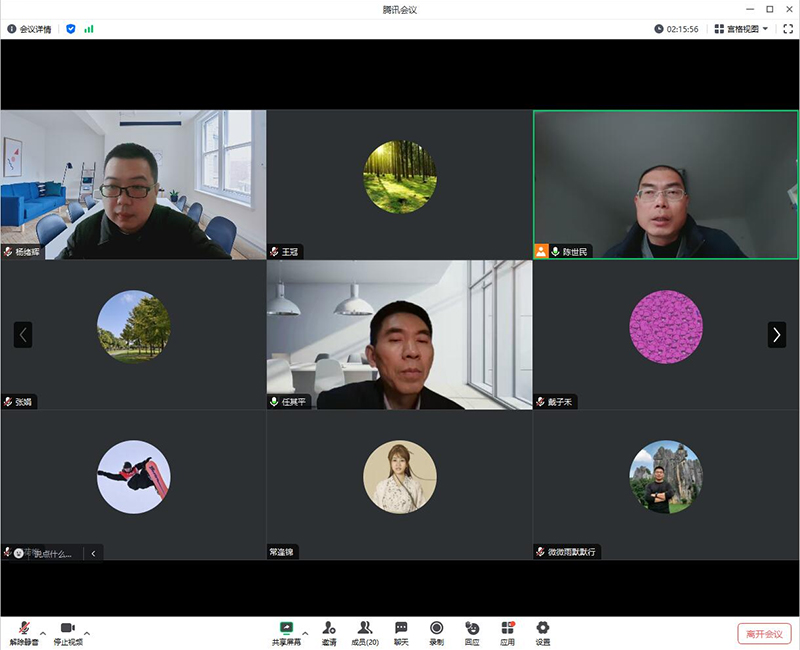Viewport: 800px width, 650px height.
Task: Open the 宫格视图 layout view dropdown
Action: [x=741, y=29]
